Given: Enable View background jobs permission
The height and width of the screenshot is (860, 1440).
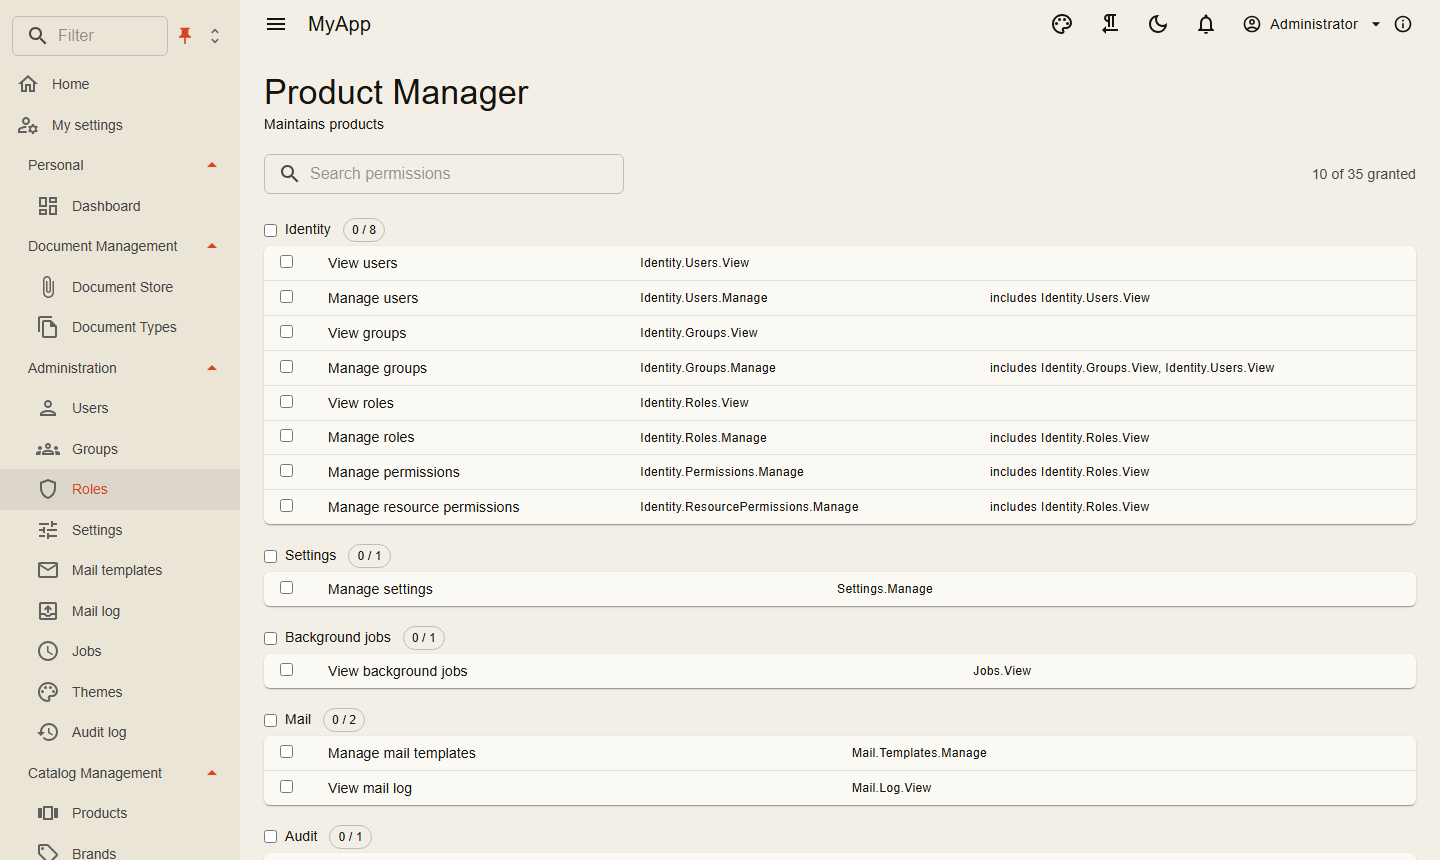Looking at the screenshot, I should click(x=287, y=670).
